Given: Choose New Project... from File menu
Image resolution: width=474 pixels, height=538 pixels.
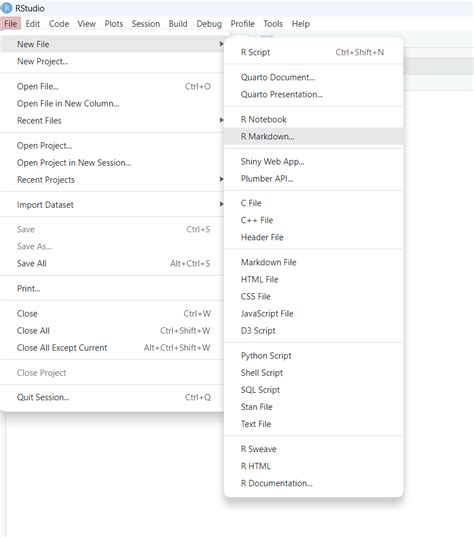Looking at the screenshot, I should 113,61.
